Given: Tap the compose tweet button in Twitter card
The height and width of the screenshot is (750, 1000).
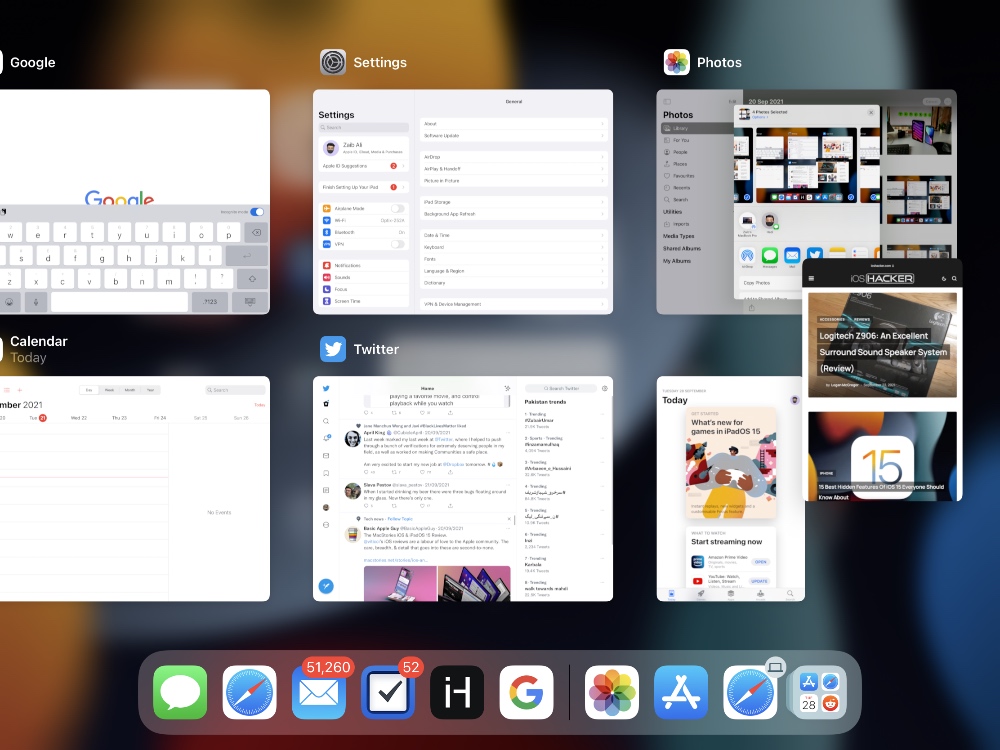Looking at the screenshot, I should tap(326, 586).
